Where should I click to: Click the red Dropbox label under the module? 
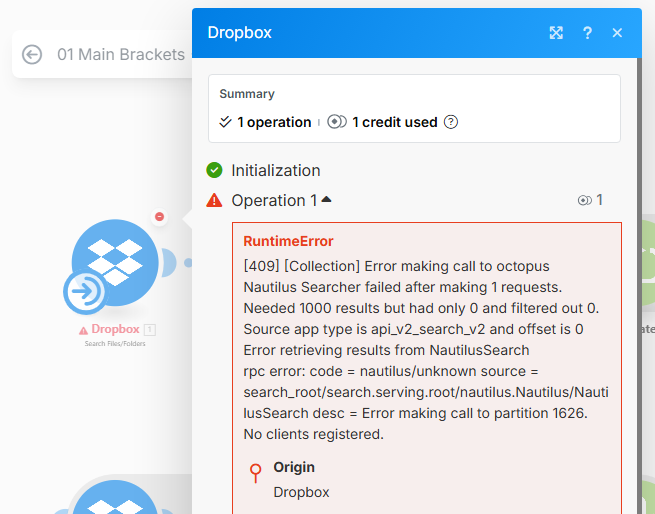coord(115,328)
